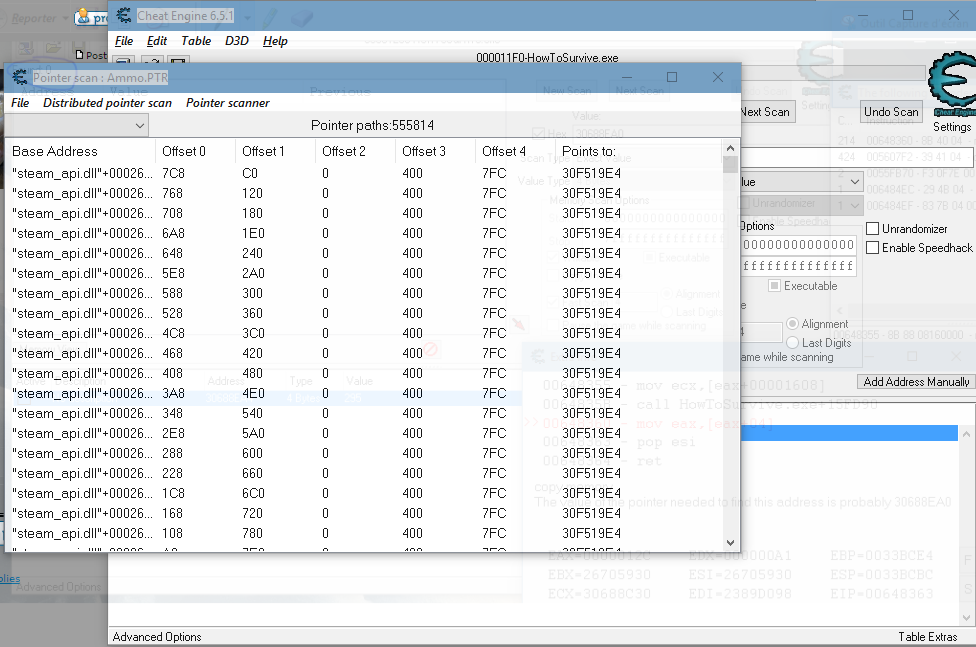Open the D3D menu
The height and width of the screenshot is (647, 976).
(x=237, y=41)
